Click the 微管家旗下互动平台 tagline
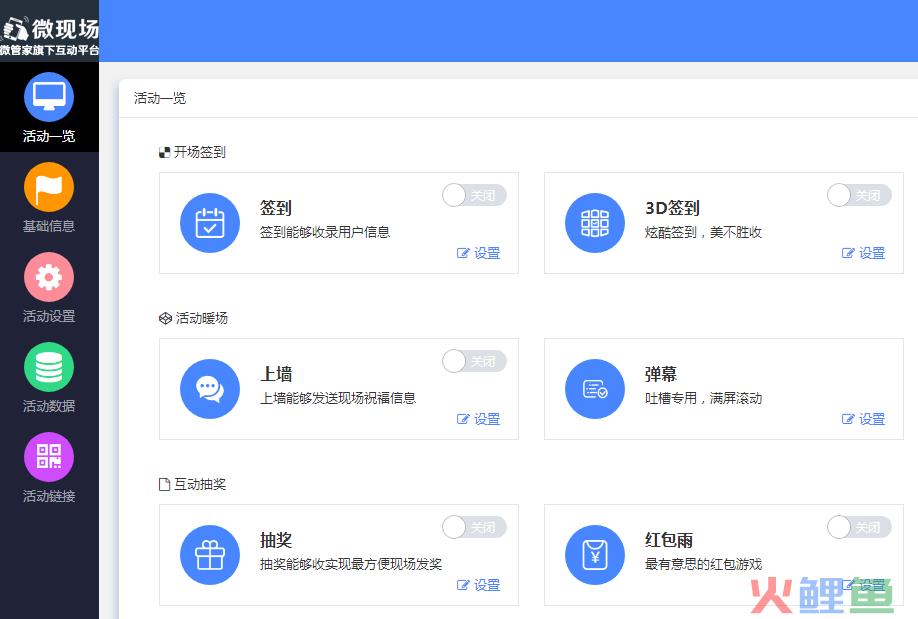Image resolution: width=918 pixels, height=619 pixels. (x=49, y=50)
